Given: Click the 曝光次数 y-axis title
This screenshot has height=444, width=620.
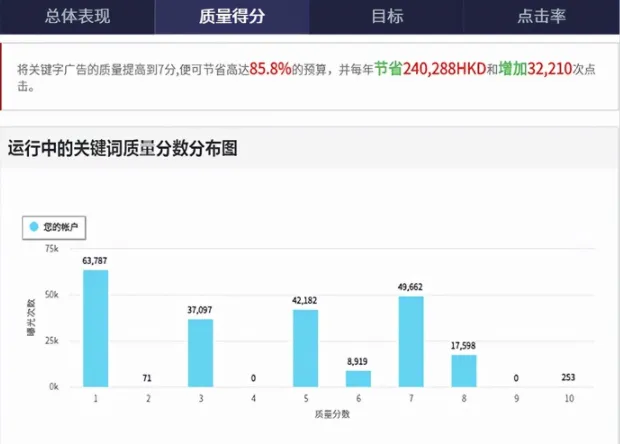Looking at the screenshot, I should tap(31, 317).
